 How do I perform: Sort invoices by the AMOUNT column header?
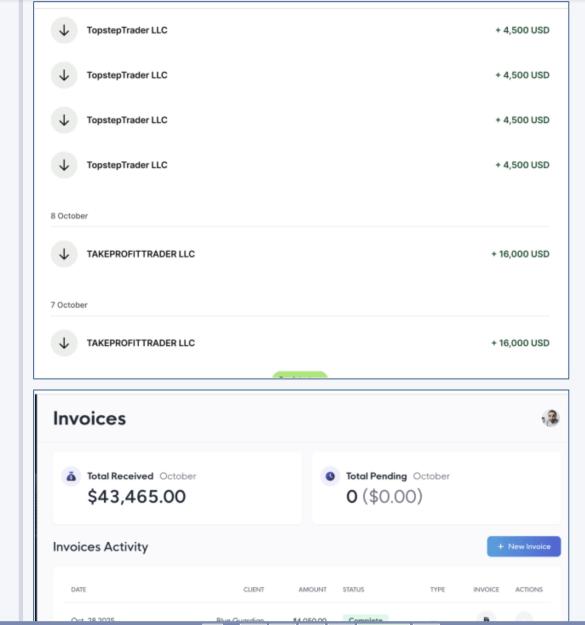[x=312, y=590]
